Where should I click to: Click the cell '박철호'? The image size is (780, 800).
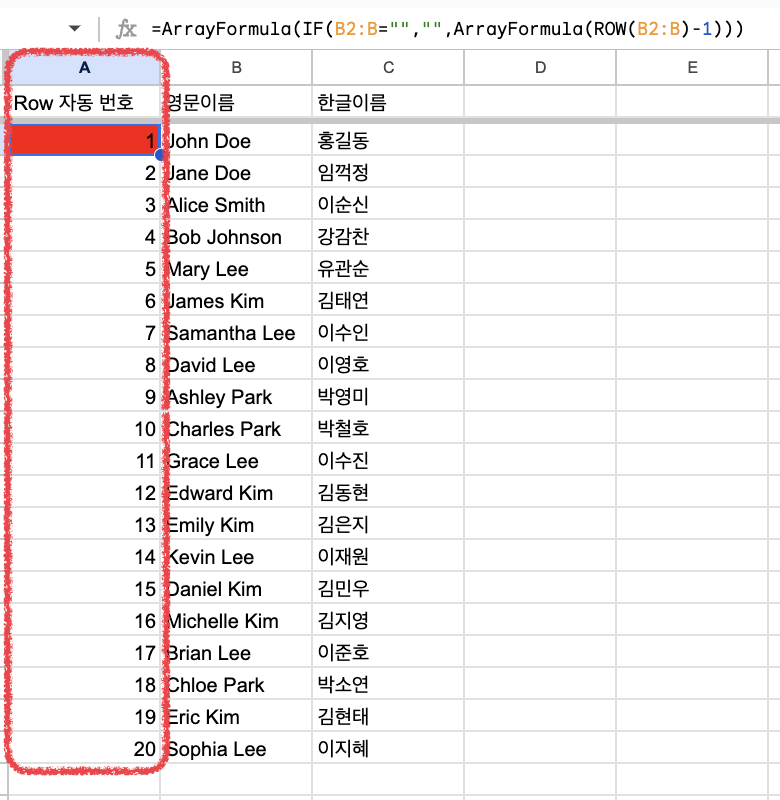pyautogui.click(x=388, y=429)
